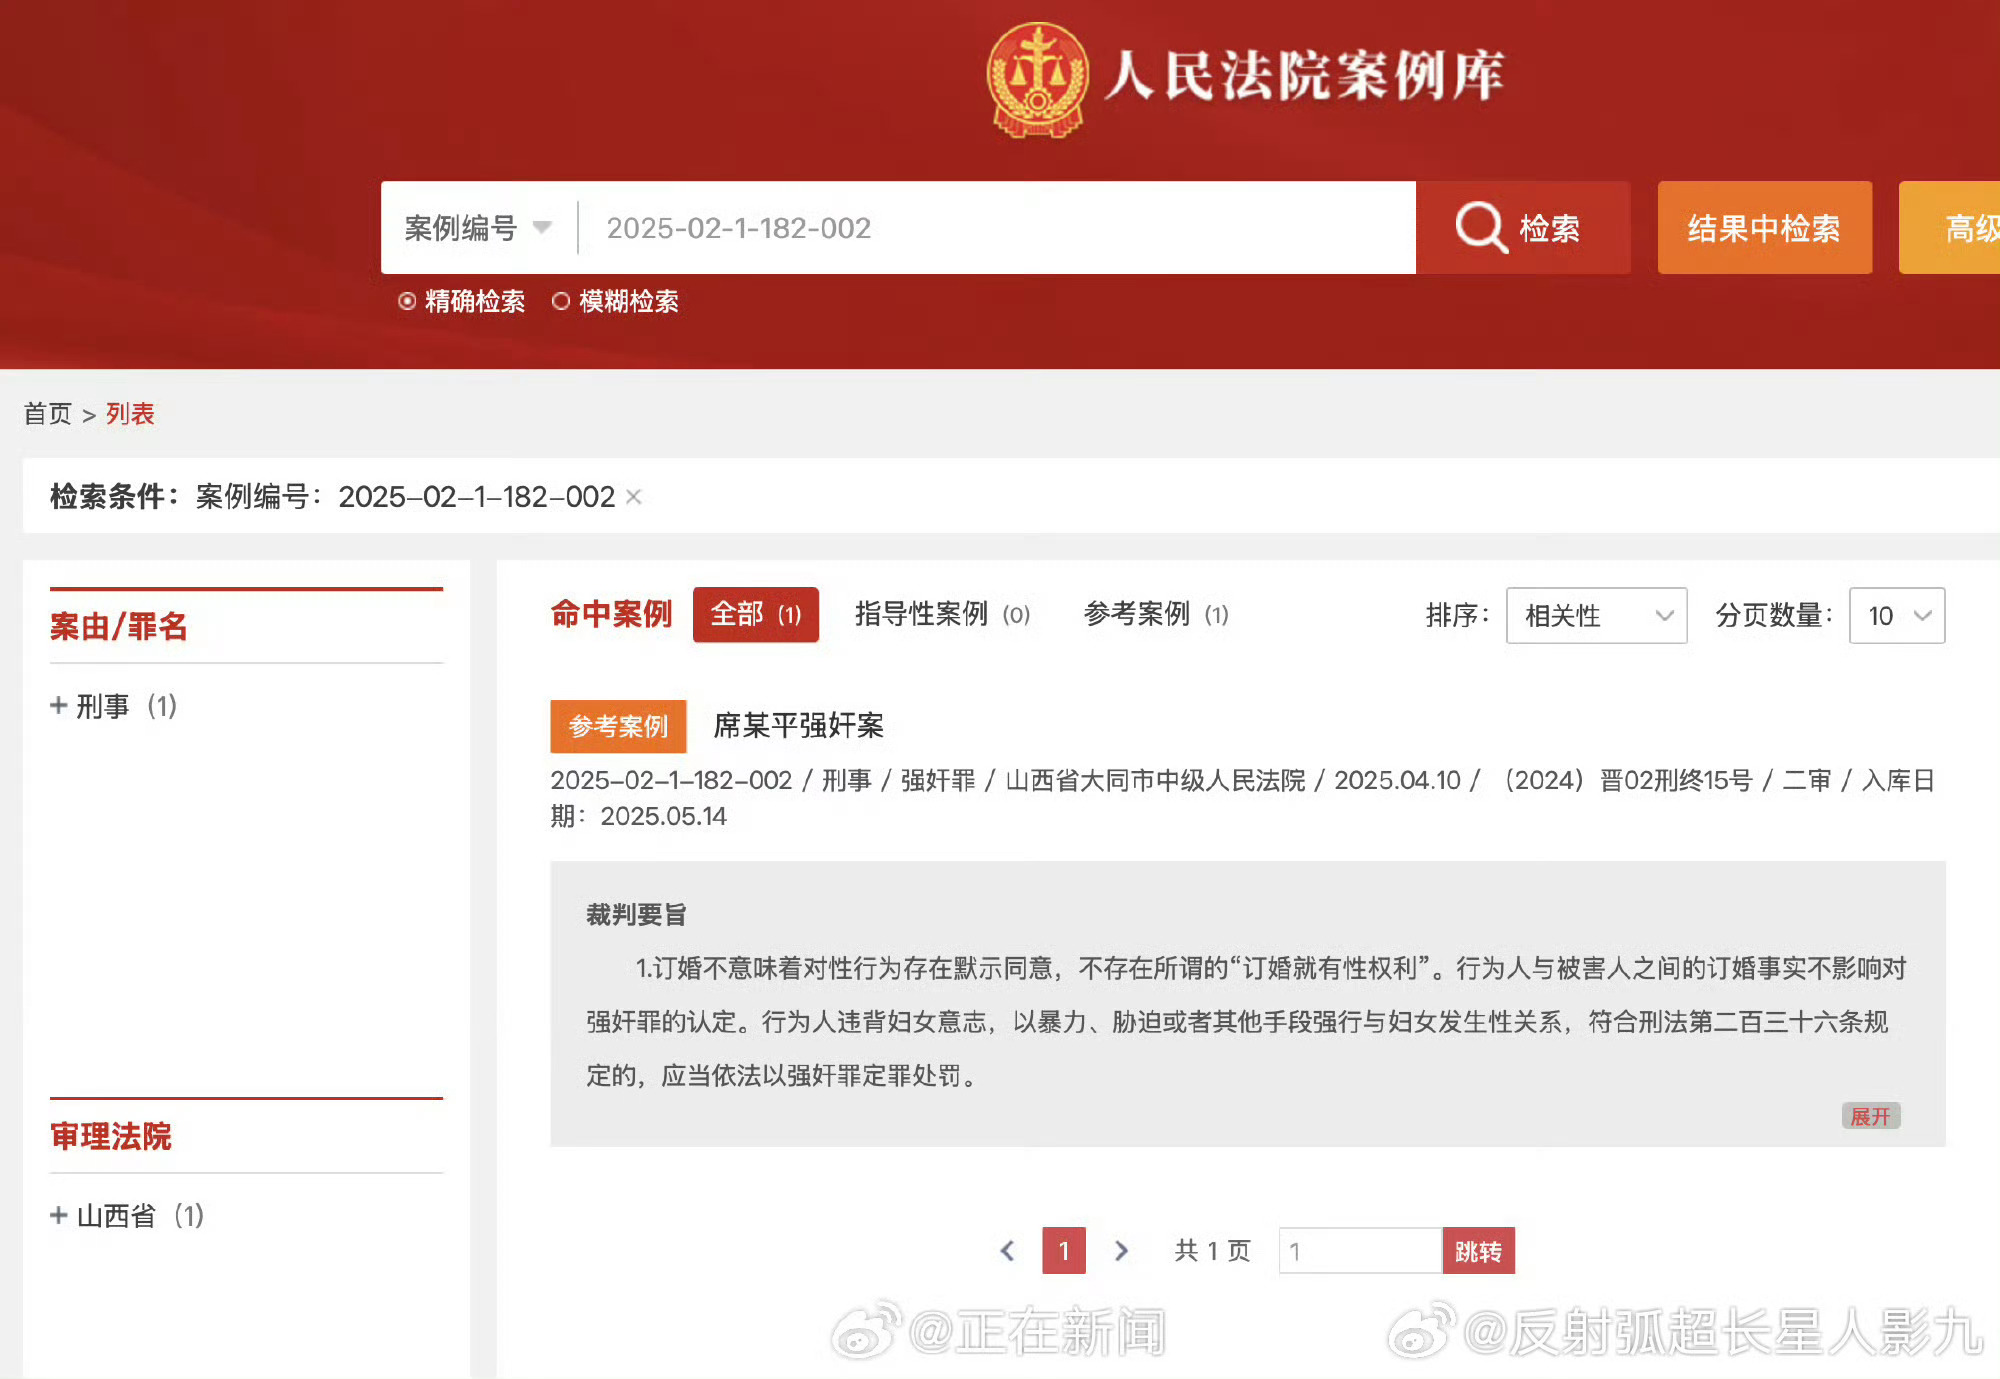2000x1379 pixels.
Task: Go to next page arrow
Action: [x=1121, y=1250]
